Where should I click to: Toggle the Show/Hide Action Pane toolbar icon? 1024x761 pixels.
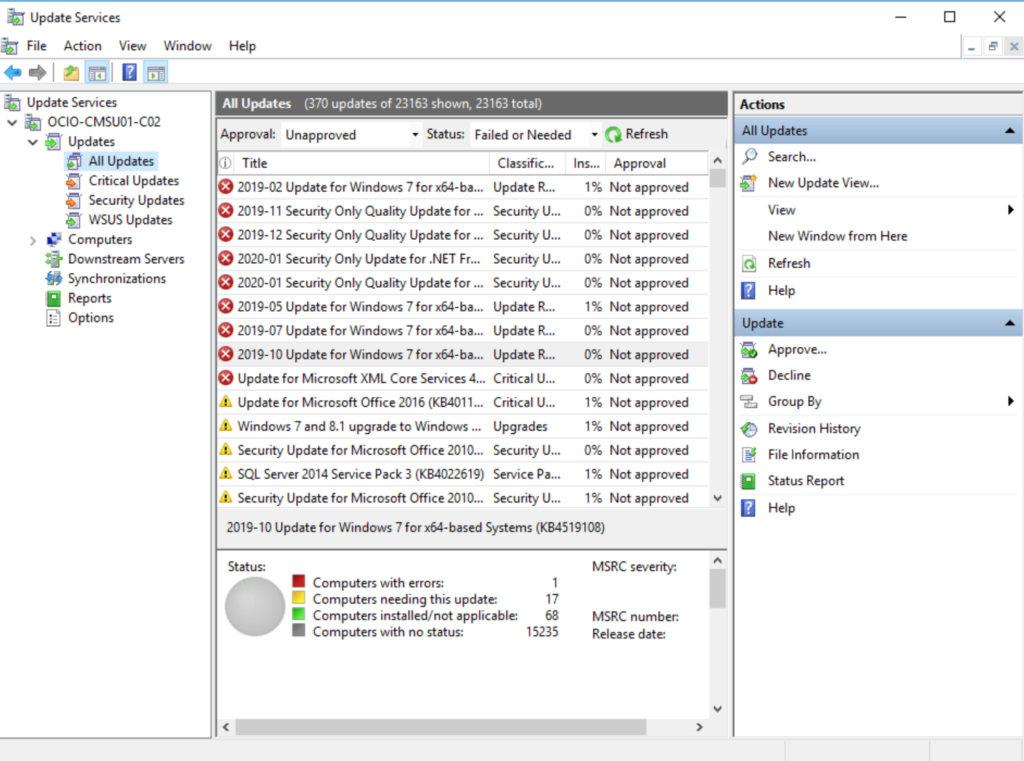pyautogui.click(x=156, y=73)
